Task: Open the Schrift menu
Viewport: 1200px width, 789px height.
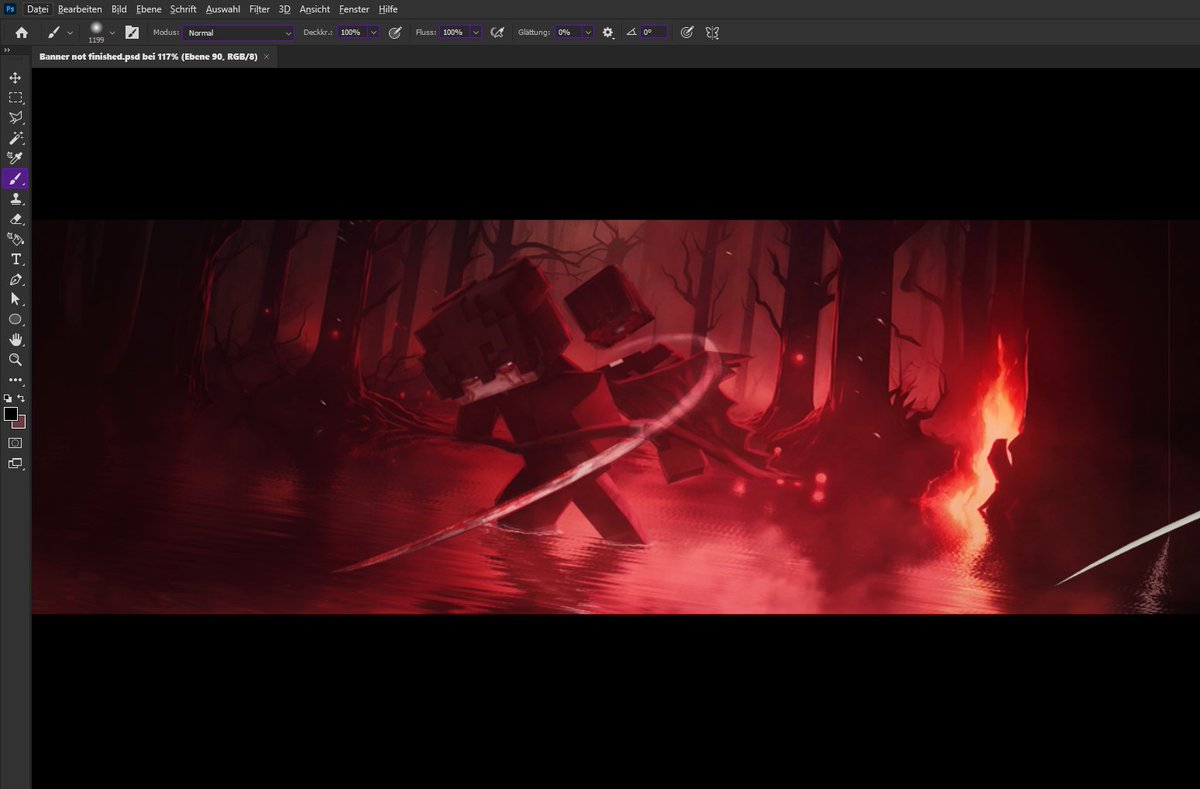Action: [183, 8]
